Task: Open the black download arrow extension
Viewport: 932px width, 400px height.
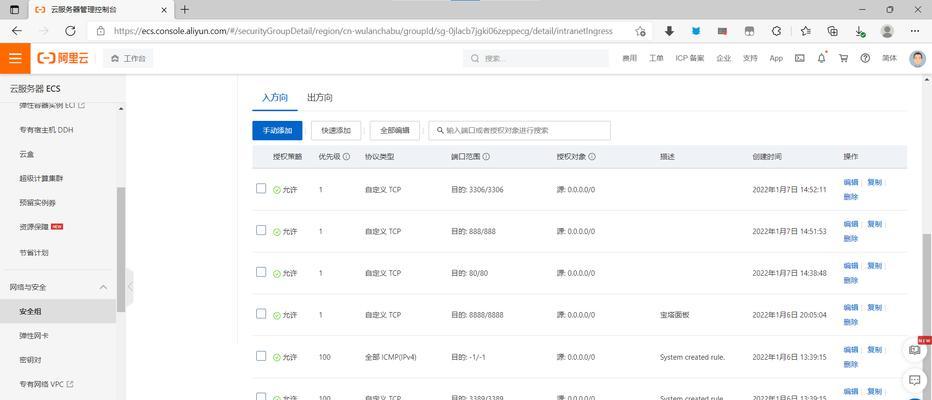Action: click(x=669, y=31)
